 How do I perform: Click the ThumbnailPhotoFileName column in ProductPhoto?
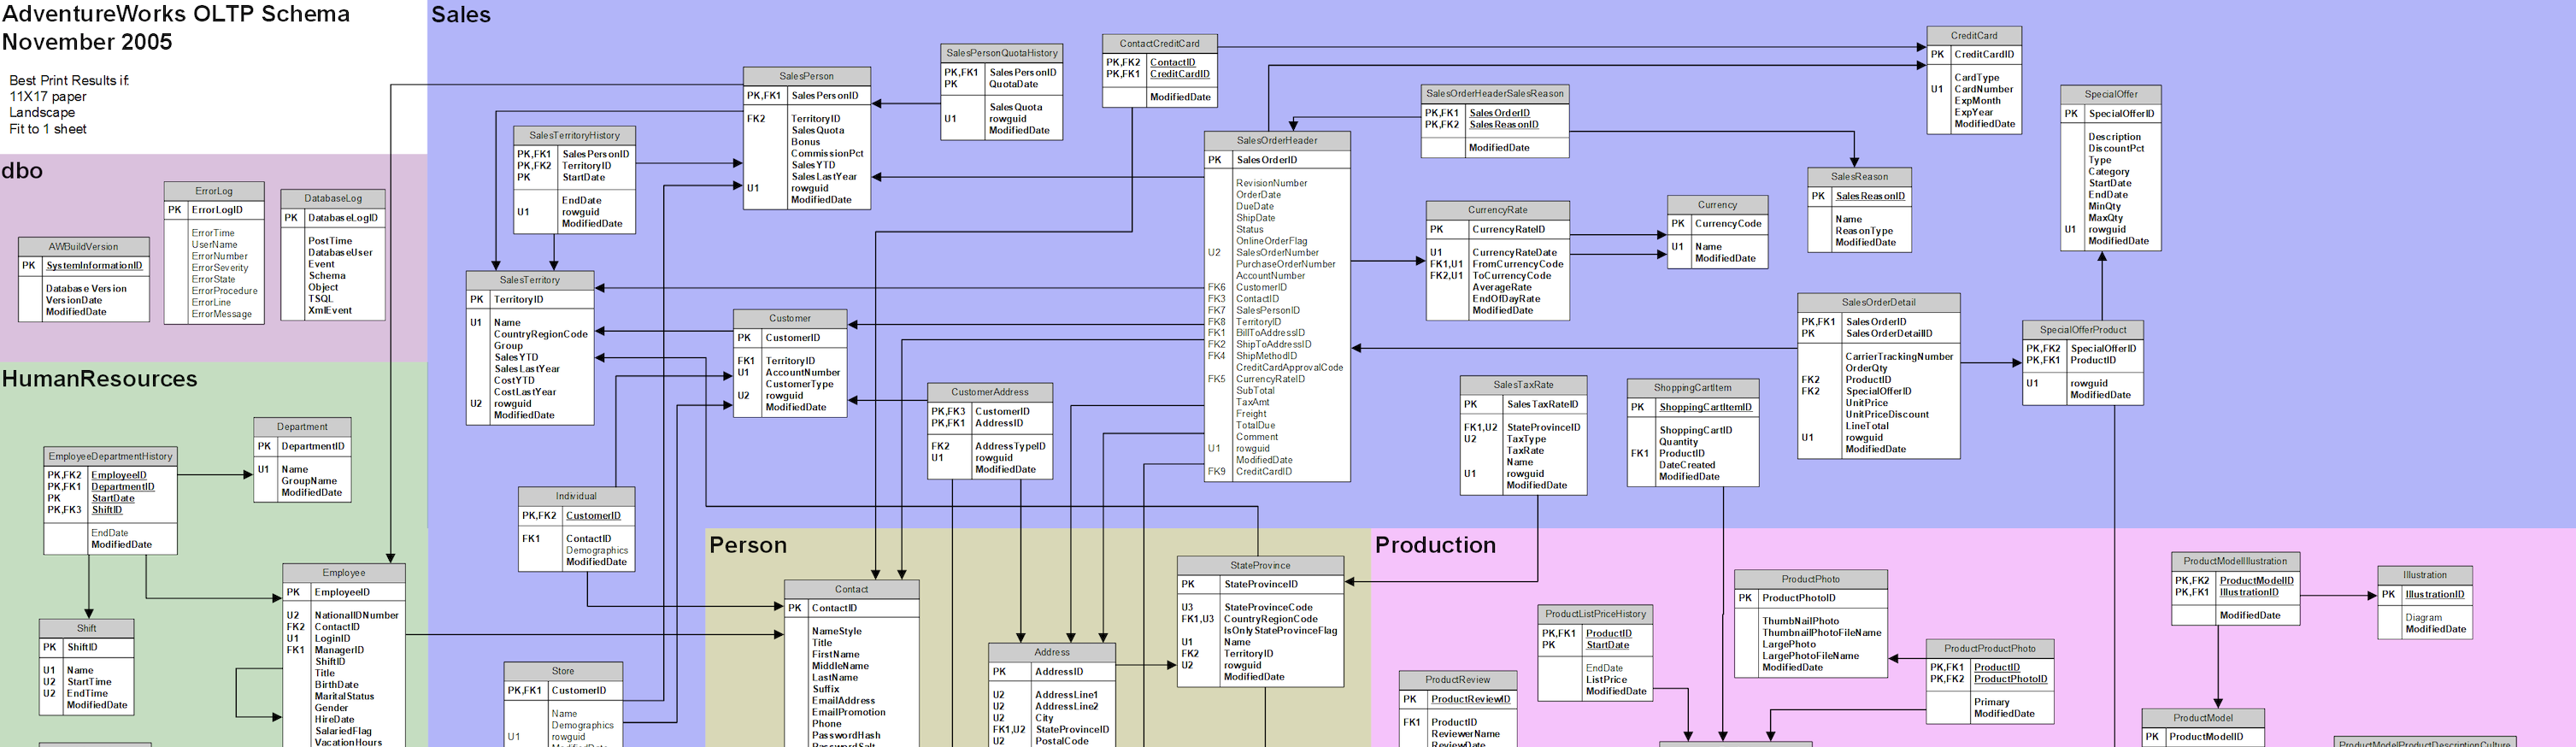click(1821, 633)
